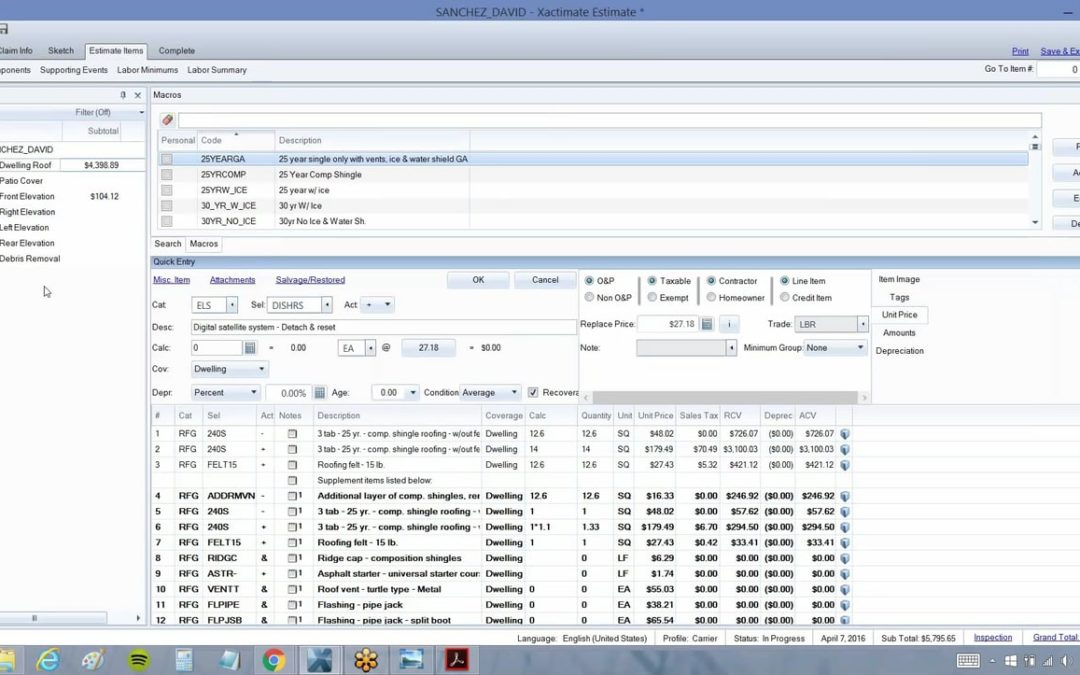Viewport: 1080px width, 675px height.
Task: Open the Labor Summary sub-tab
Action: point(217,70)
